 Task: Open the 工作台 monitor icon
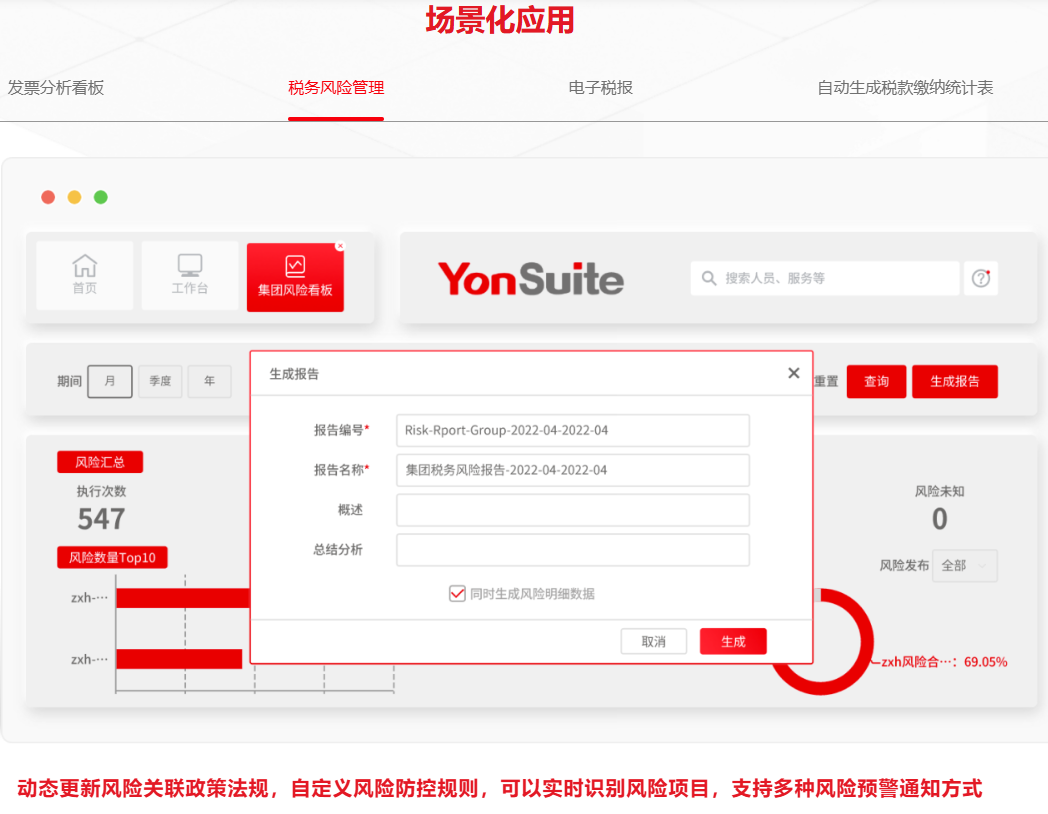coord(190,265)
